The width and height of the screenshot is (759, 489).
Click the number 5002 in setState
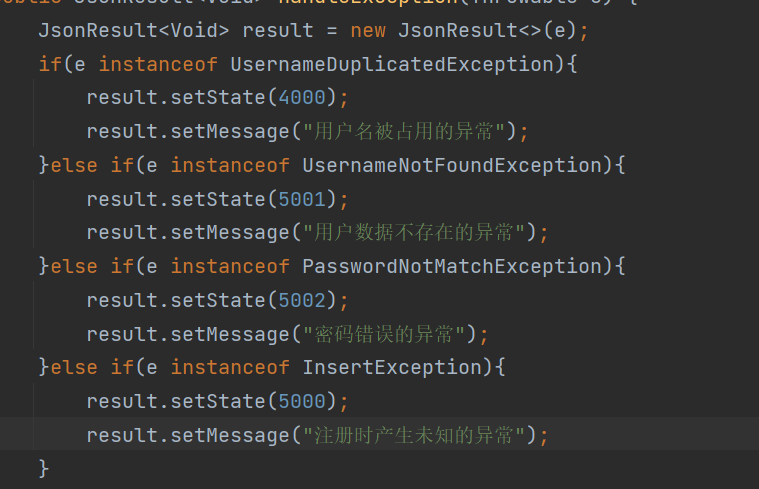[302, 301]
